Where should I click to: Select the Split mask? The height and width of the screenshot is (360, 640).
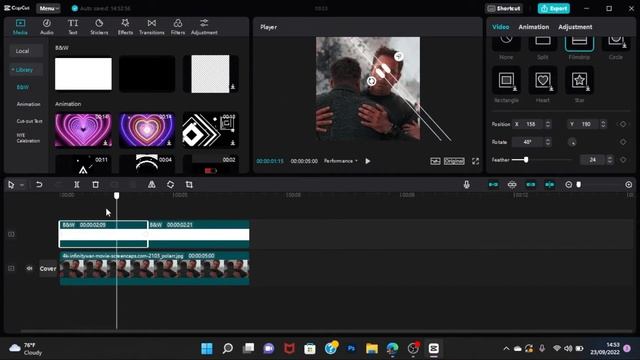(542, 44)
